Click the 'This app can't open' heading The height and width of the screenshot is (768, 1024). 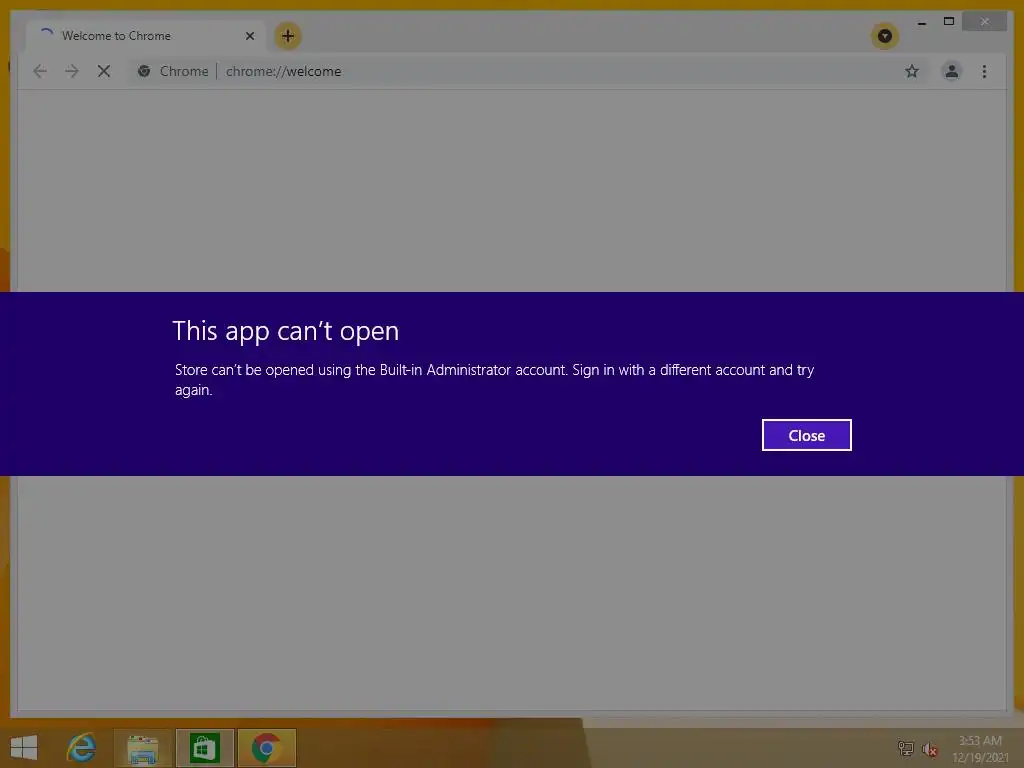click(x=285, y=331)
